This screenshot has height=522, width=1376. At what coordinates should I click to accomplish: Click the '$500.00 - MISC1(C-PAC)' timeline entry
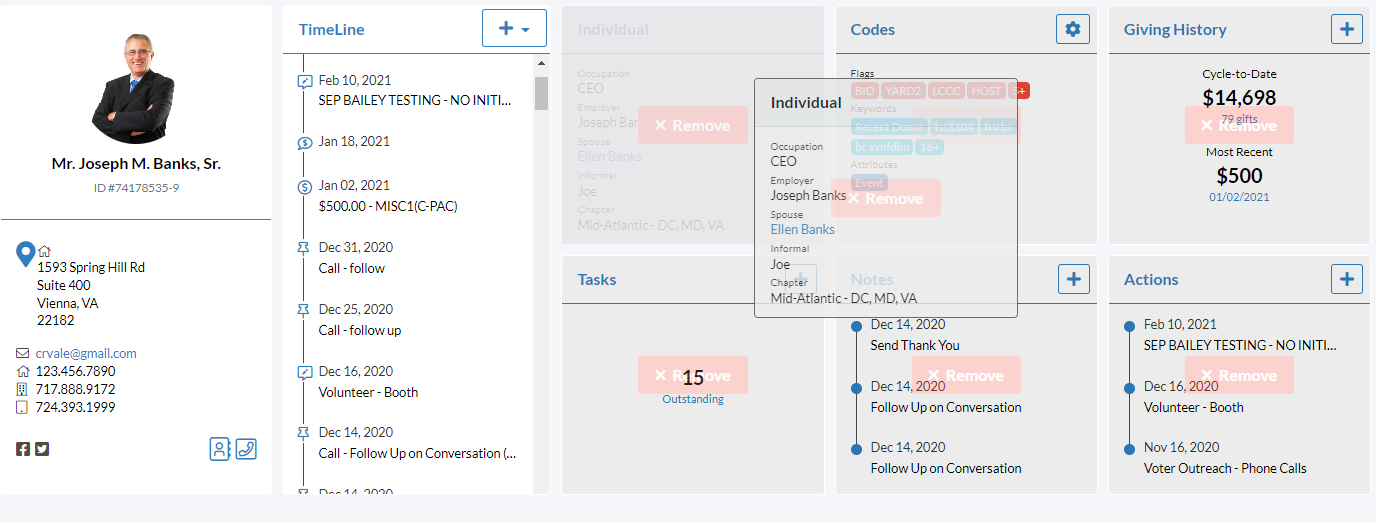click(x=388, y=206)
